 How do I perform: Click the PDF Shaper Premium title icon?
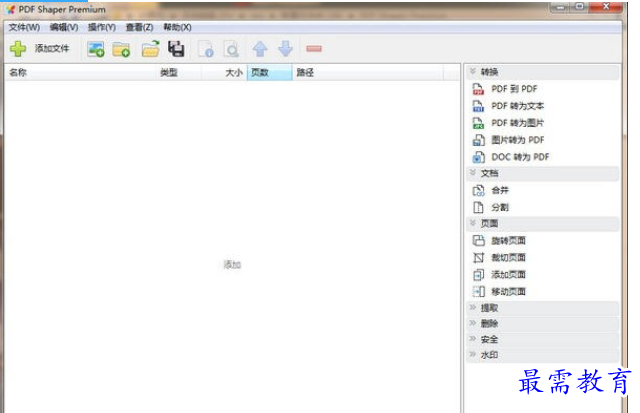pyautogui.click(x=11, y=9)
